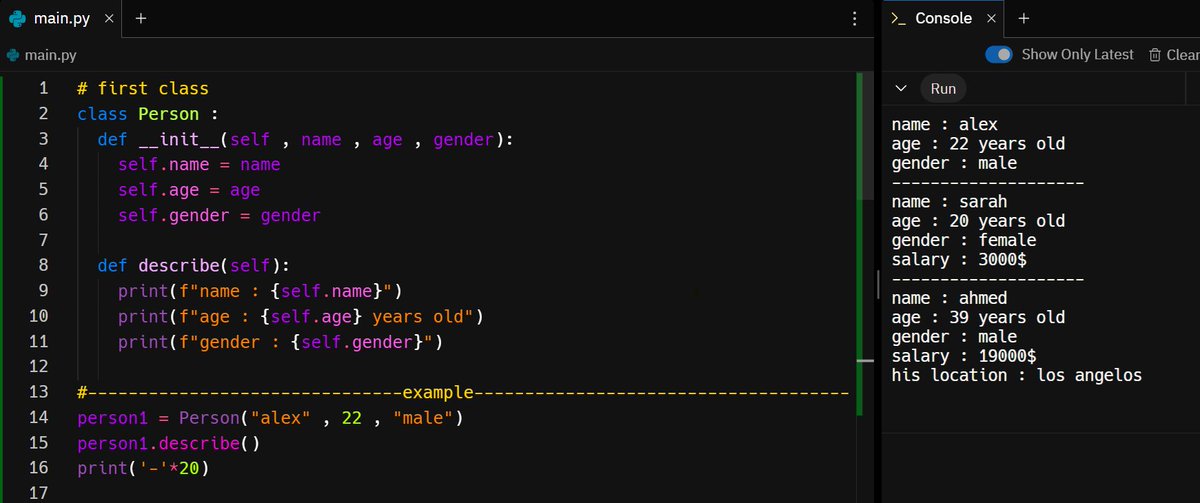Click the print age f-string line

(x=300, y=317)
